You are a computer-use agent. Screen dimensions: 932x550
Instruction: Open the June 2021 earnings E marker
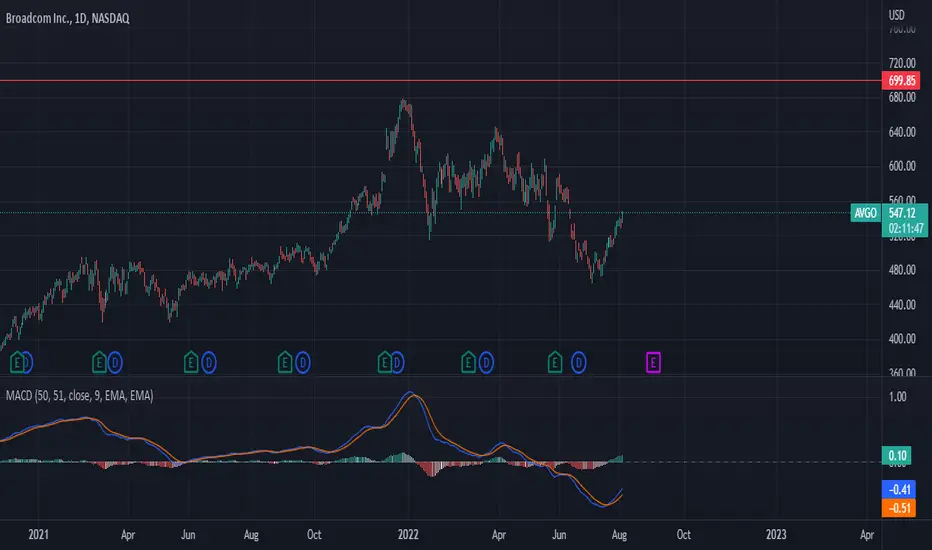[191, 362]
